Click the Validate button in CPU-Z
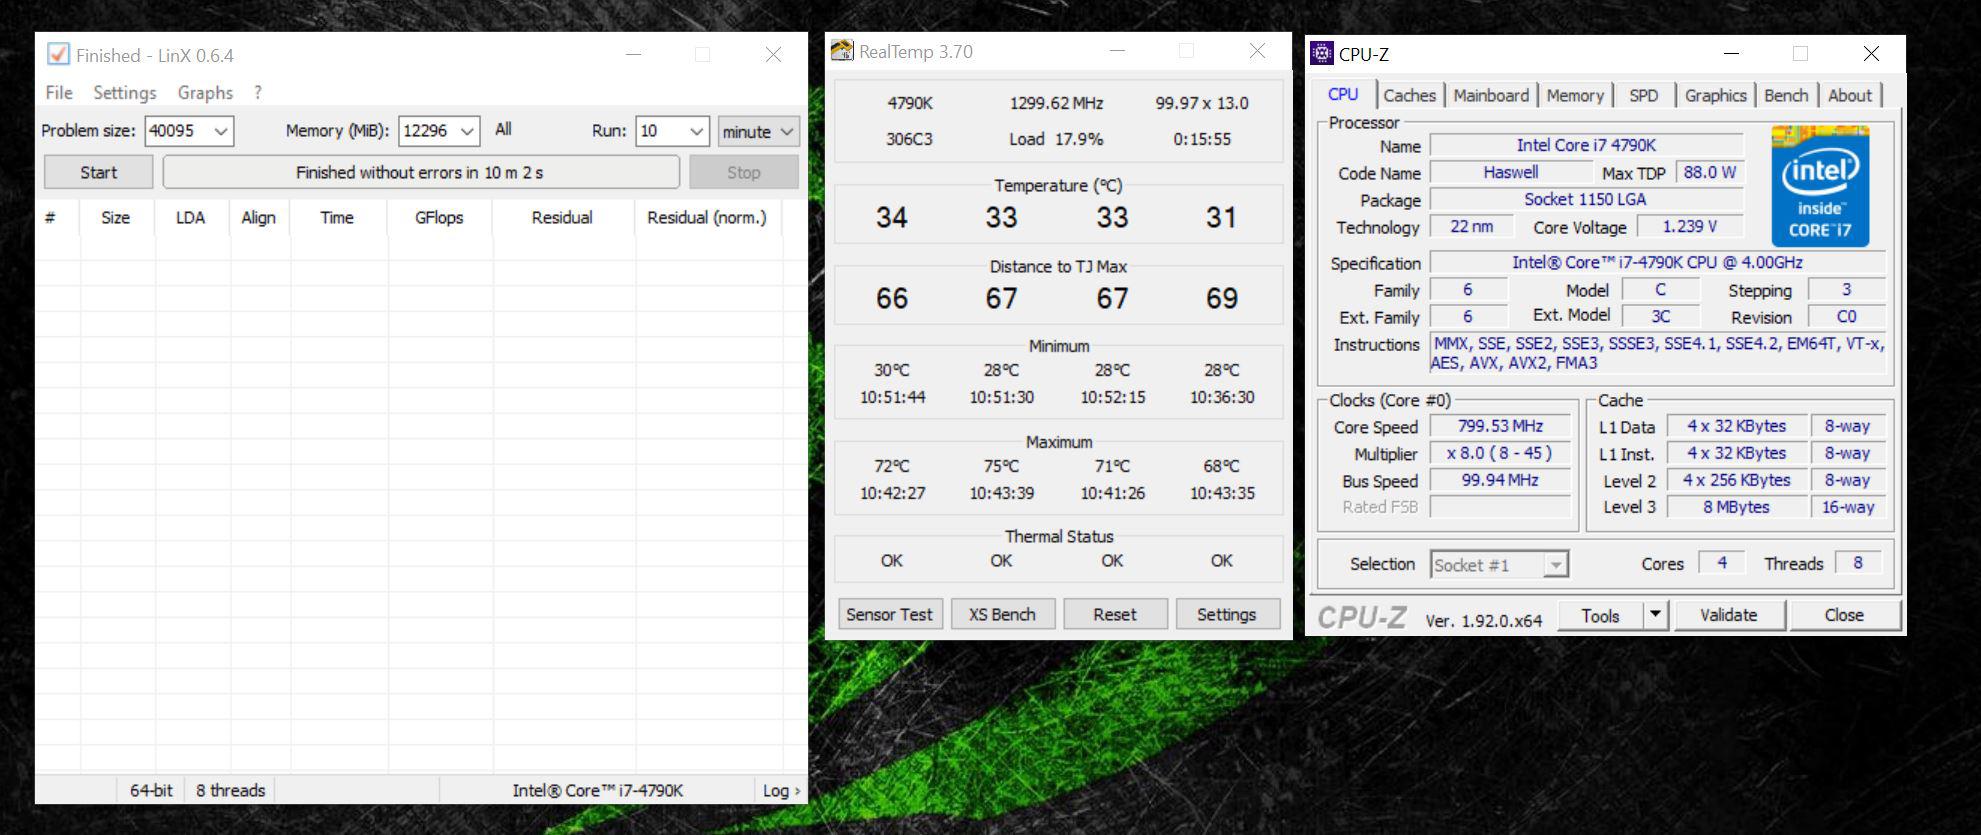Viewport: 1981px width, 835px height. pos(1728,615)
